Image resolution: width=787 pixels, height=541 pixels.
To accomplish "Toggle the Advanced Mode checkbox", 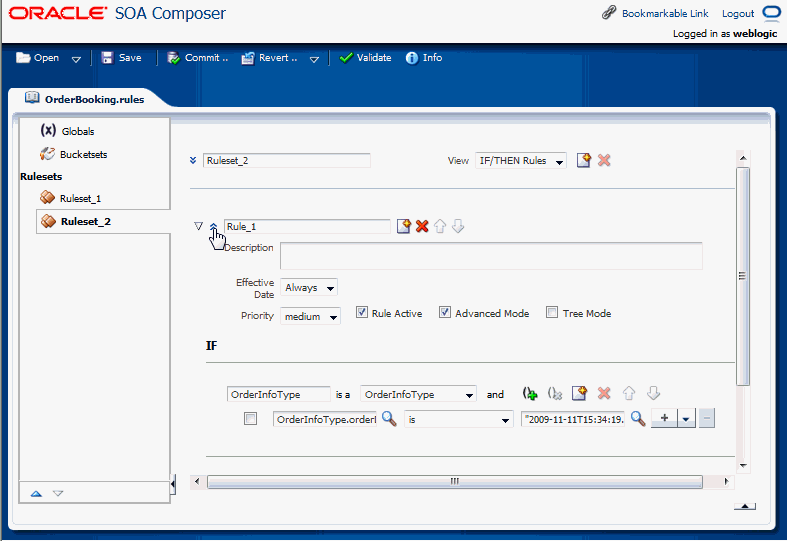I will (x=445, y=312).
